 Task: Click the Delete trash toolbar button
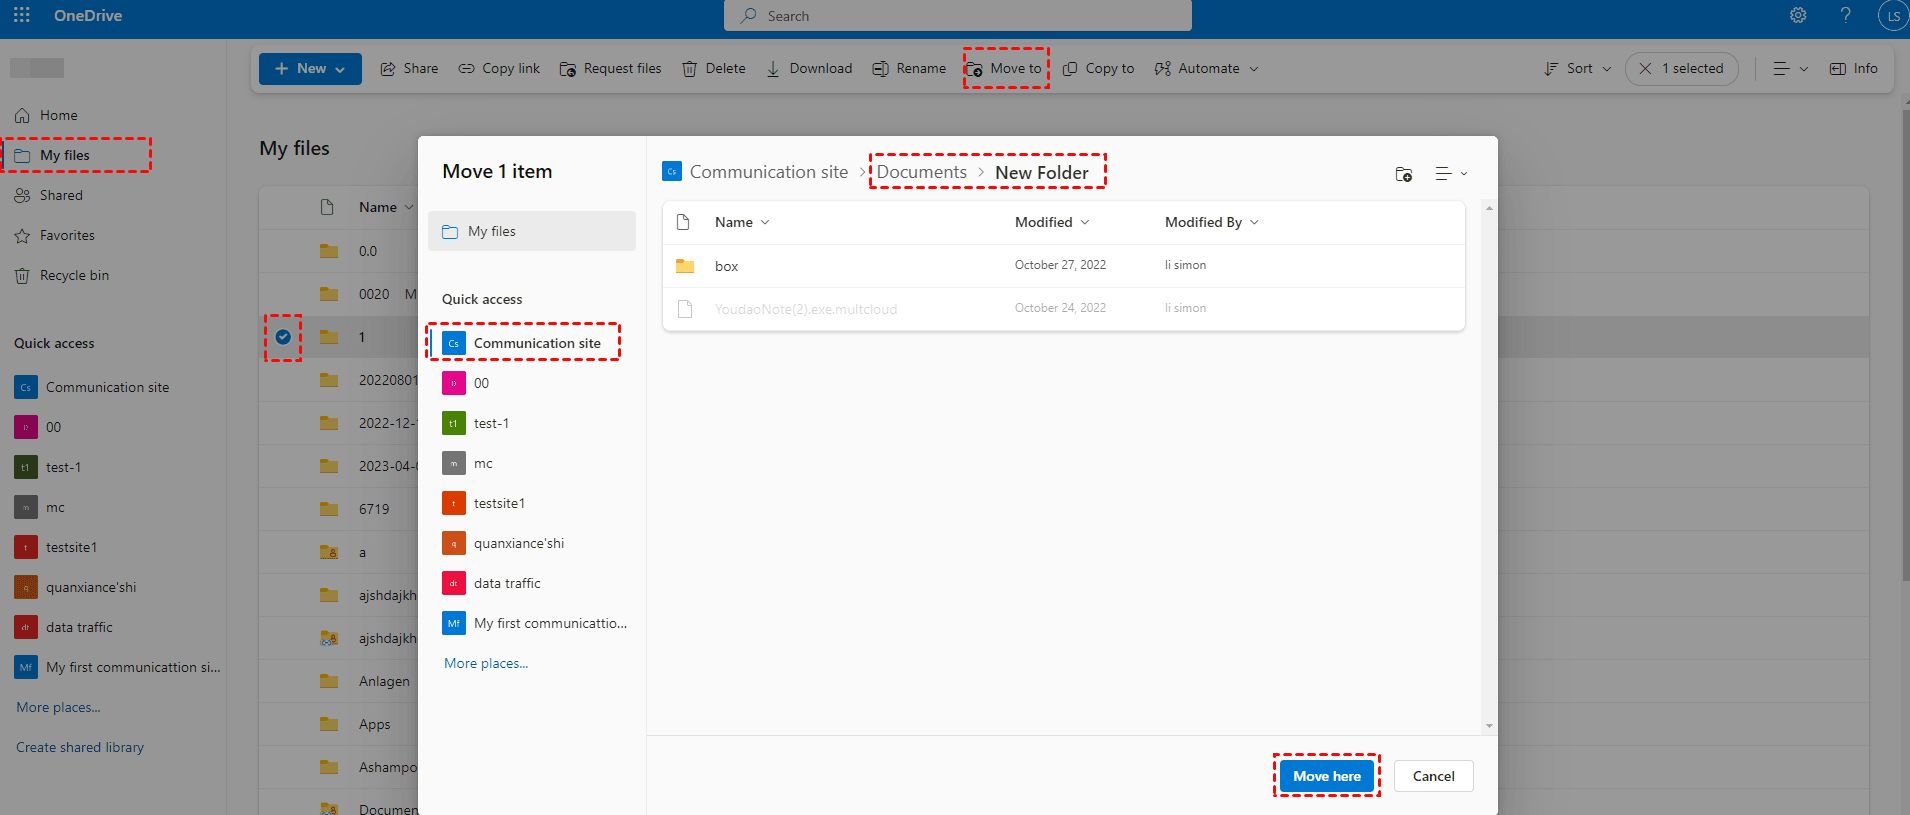click(x=714, y=69)
